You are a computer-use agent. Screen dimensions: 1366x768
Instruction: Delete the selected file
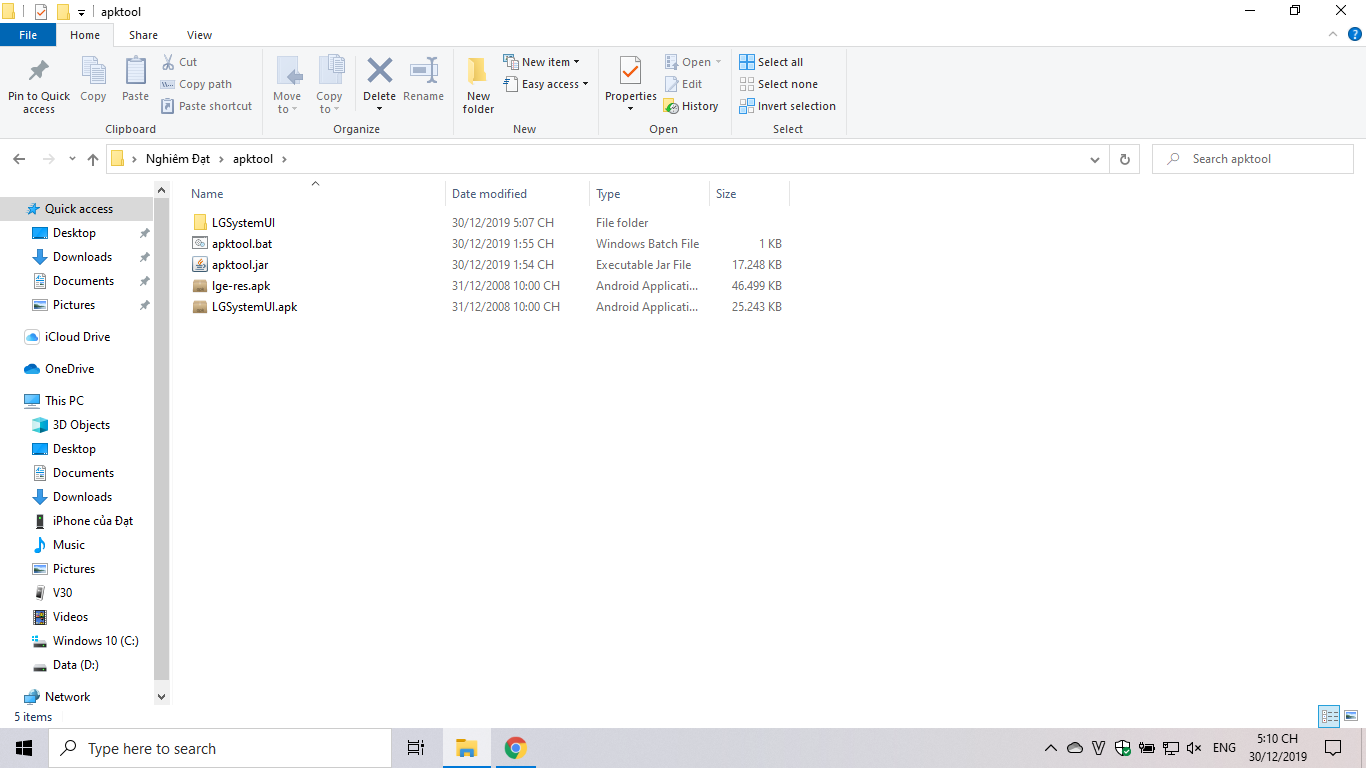coord(379,84)
